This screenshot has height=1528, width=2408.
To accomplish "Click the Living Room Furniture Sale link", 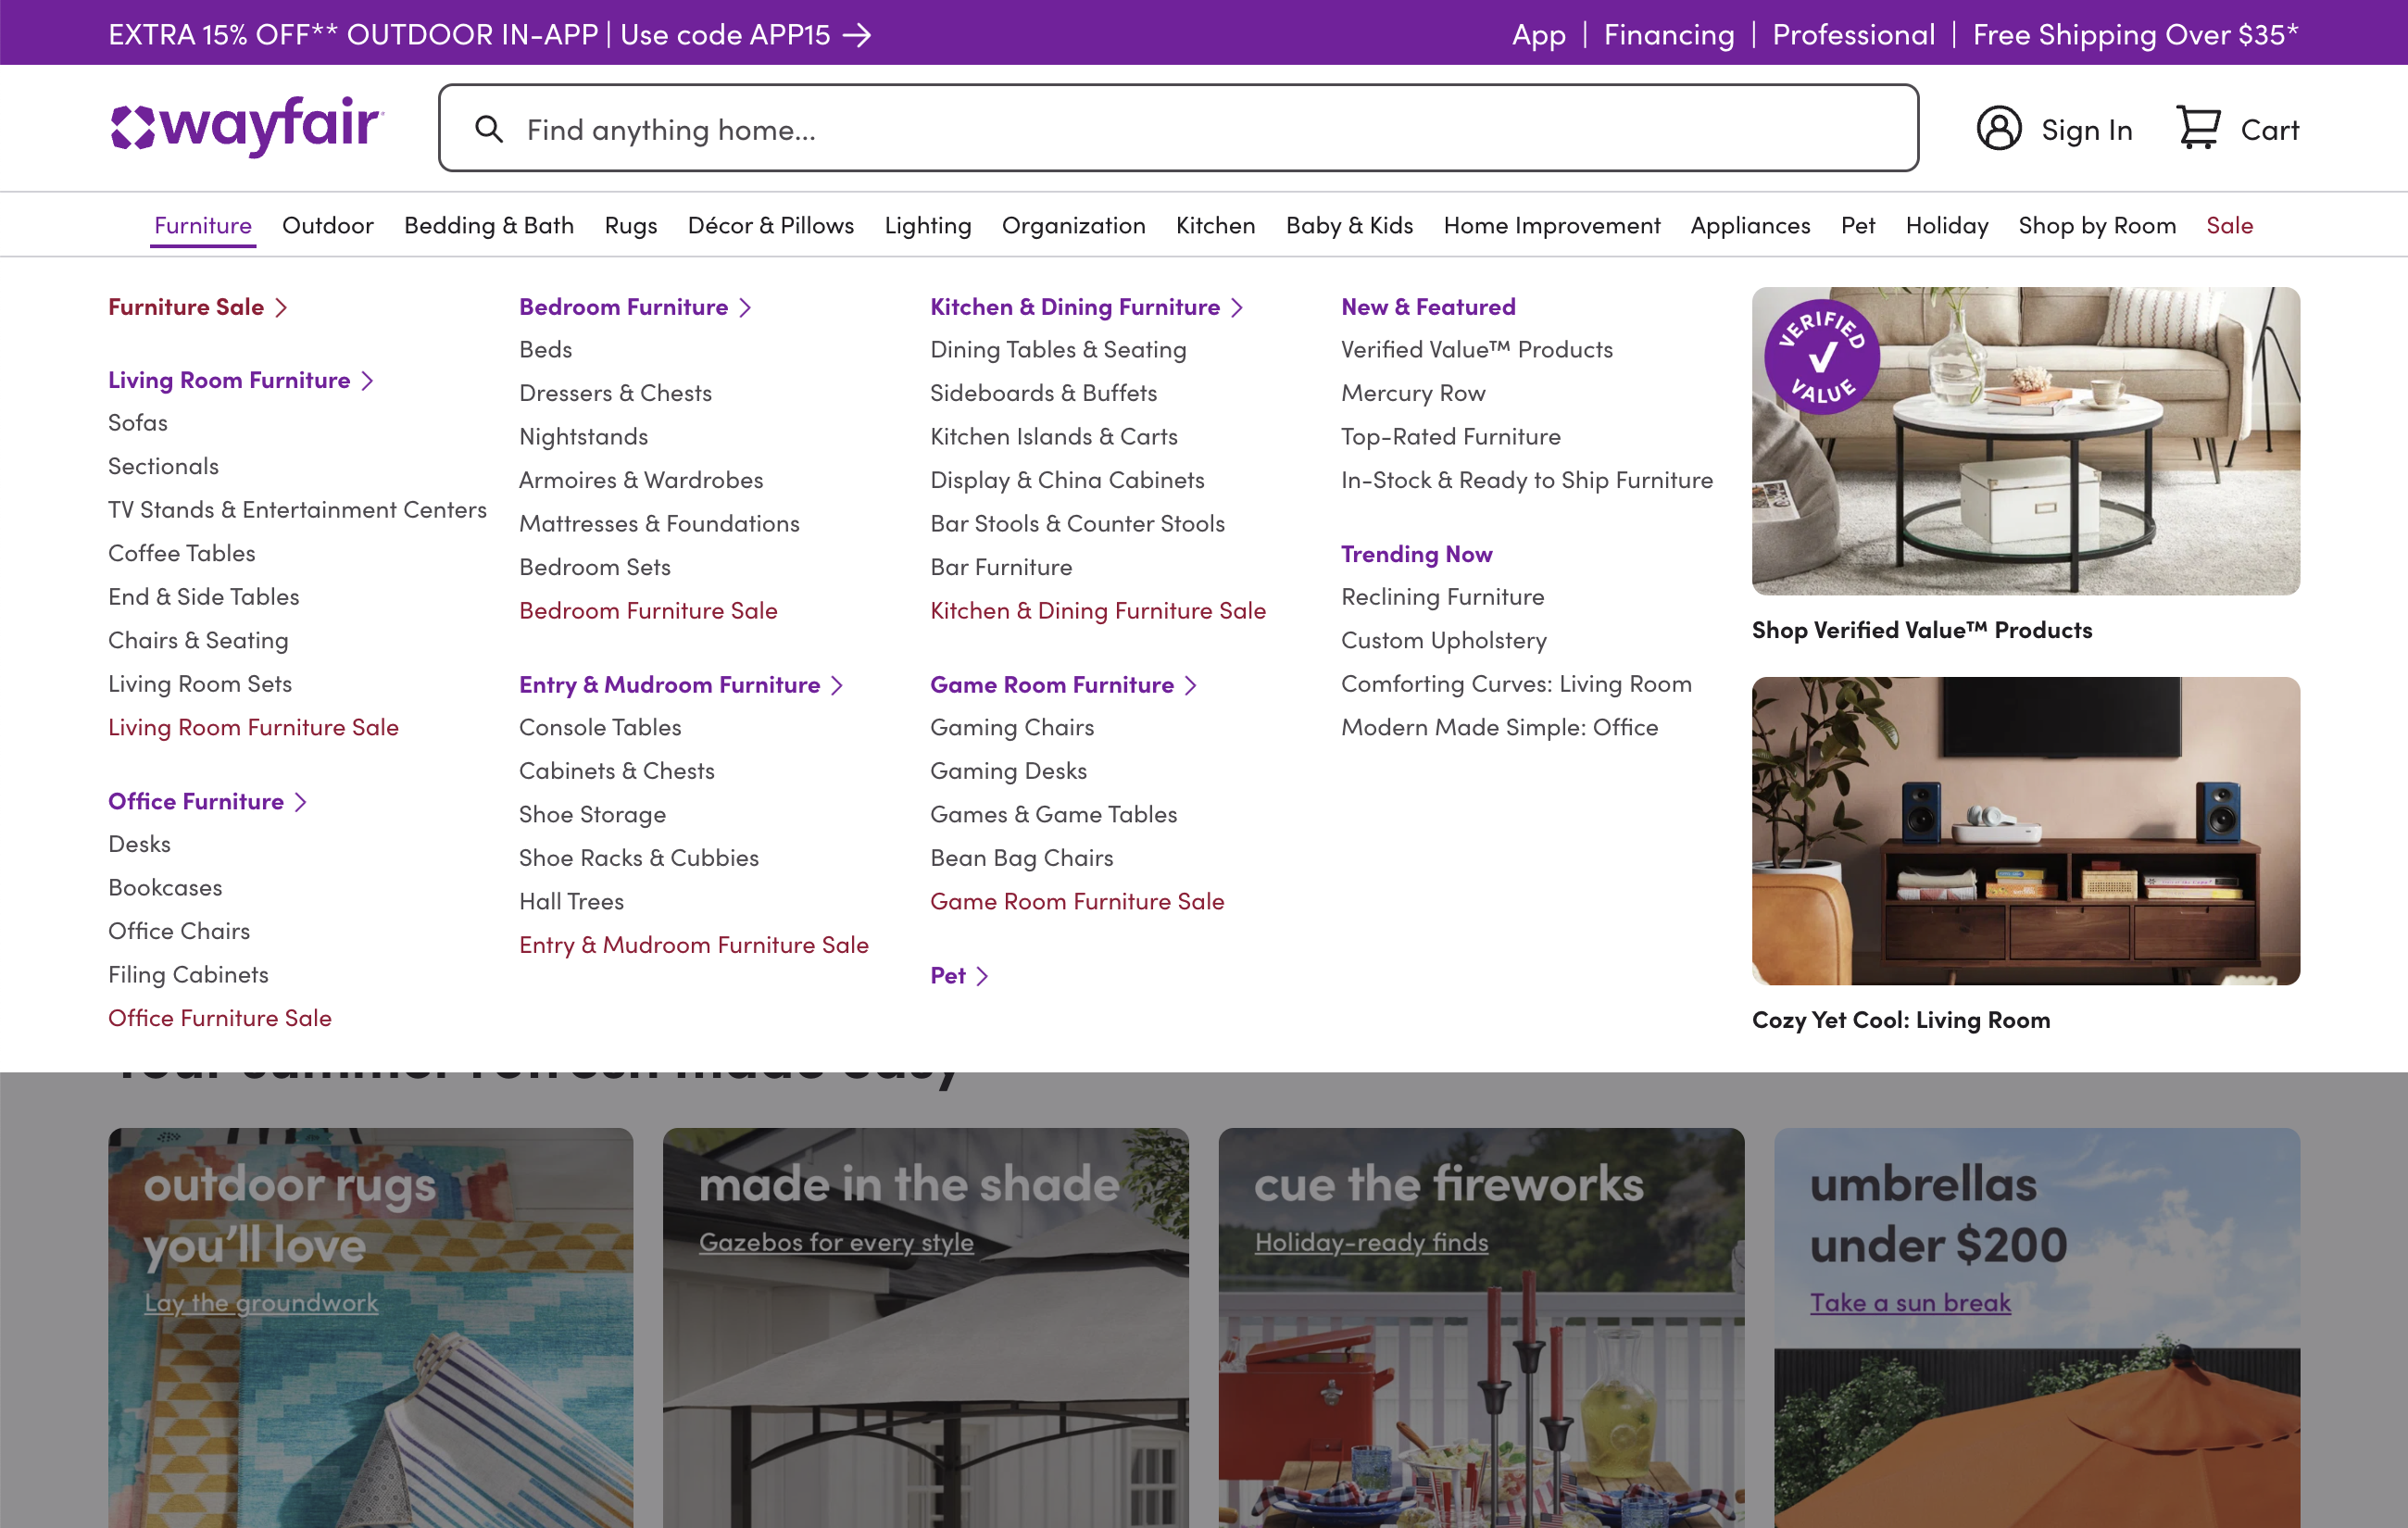I will coord(254,727).
